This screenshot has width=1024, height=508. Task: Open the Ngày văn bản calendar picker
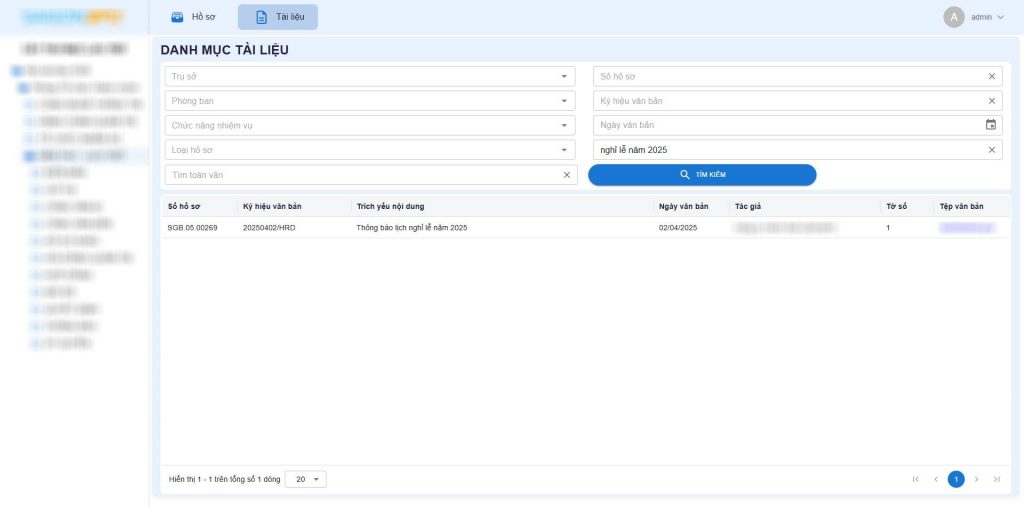tap(991, 125)
